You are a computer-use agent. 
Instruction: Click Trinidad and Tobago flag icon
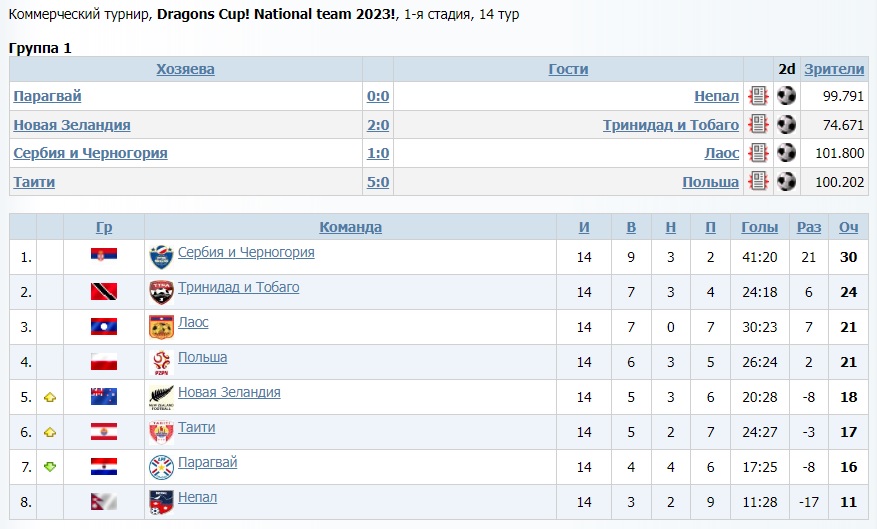[103, 292]
